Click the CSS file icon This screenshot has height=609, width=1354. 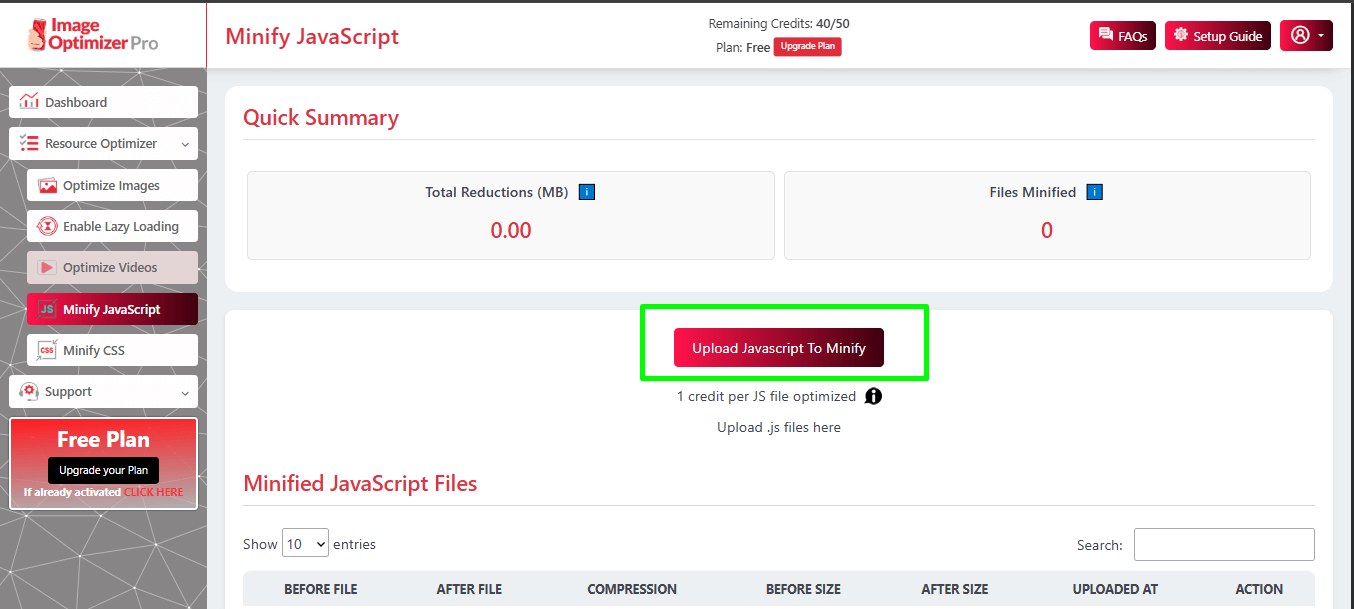click(x=47, y=350)
